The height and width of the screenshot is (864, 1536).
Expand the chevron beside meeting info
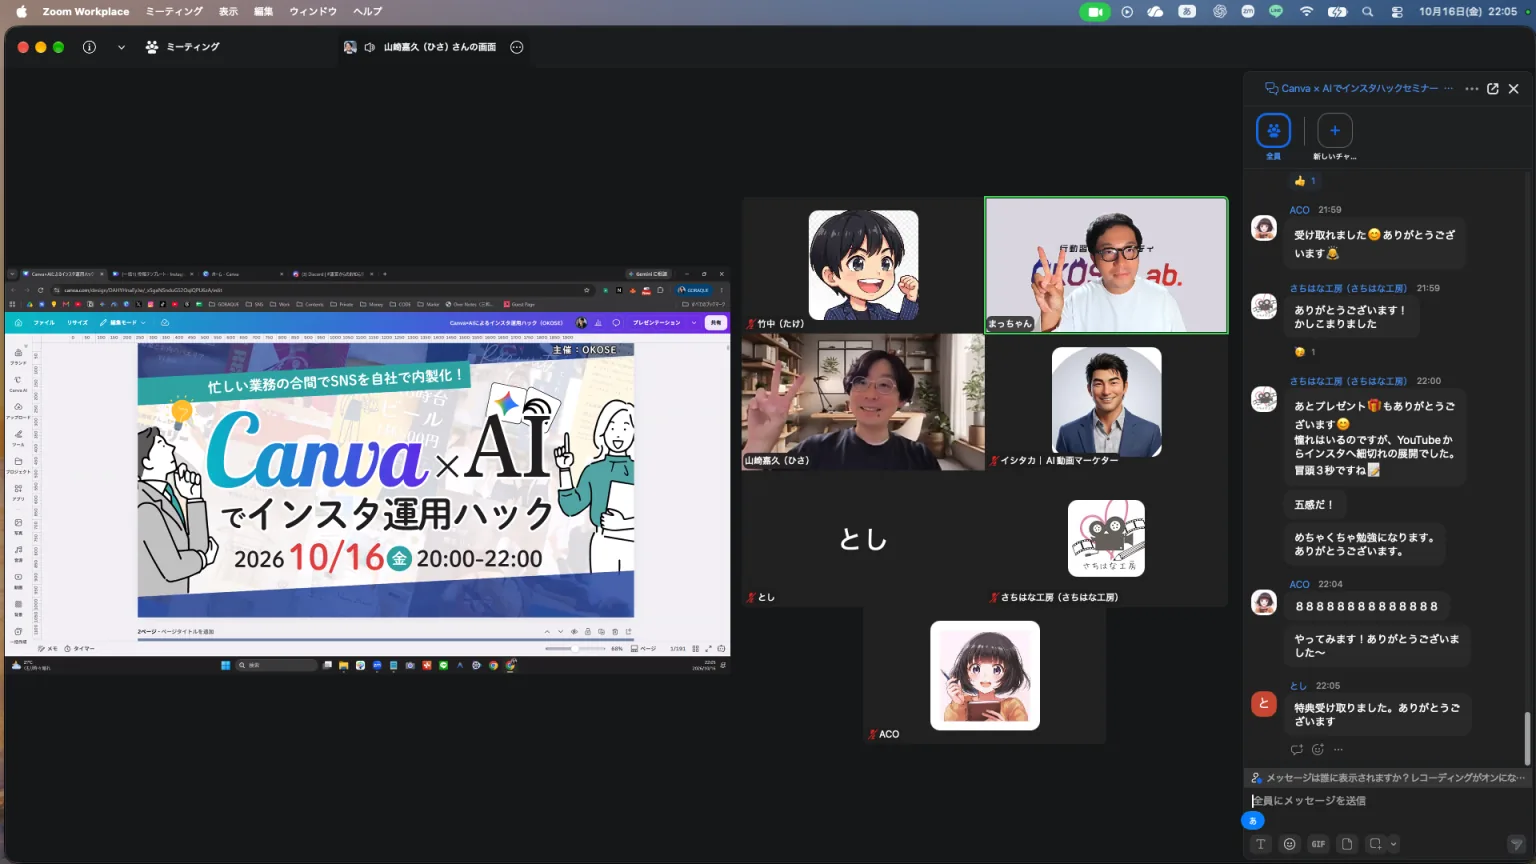coord(121,47)
